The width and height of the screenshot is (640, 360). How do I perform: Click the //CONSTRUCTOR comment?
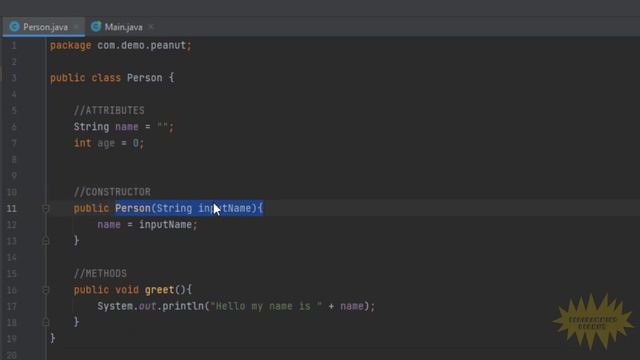click(x=112, y=192)
